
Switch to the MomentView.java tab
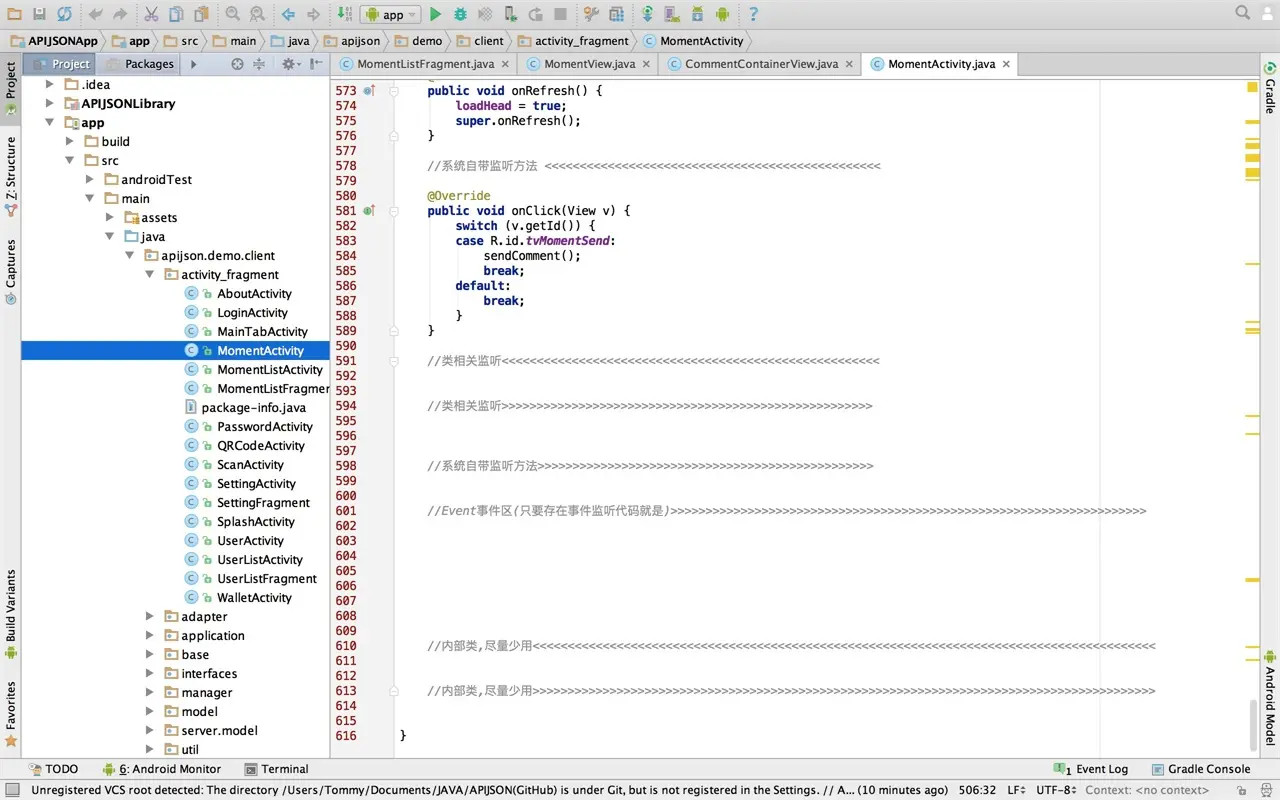[x=589, y=64]
